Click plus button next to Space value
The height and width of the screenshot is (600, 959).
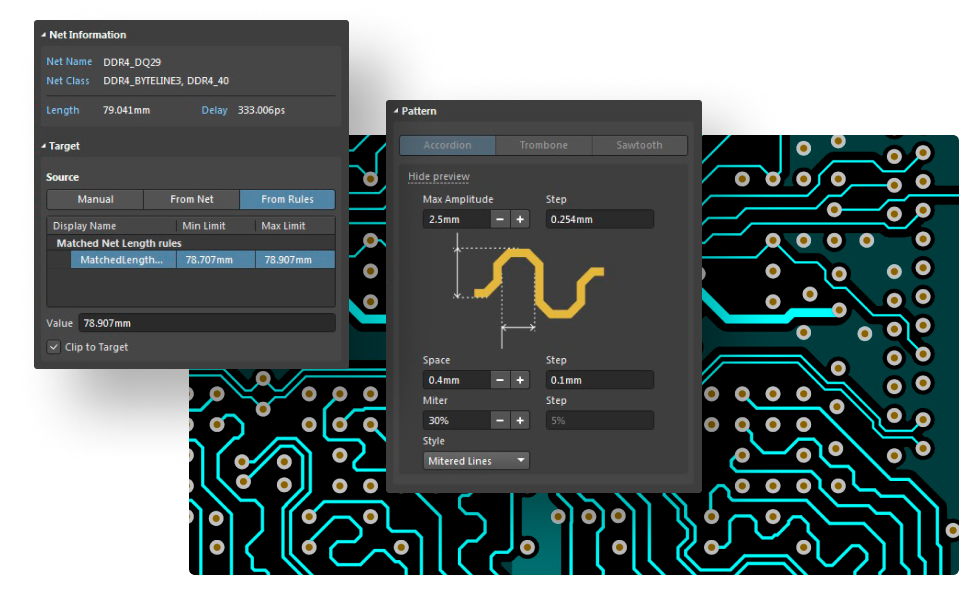(x=520, y=380)
